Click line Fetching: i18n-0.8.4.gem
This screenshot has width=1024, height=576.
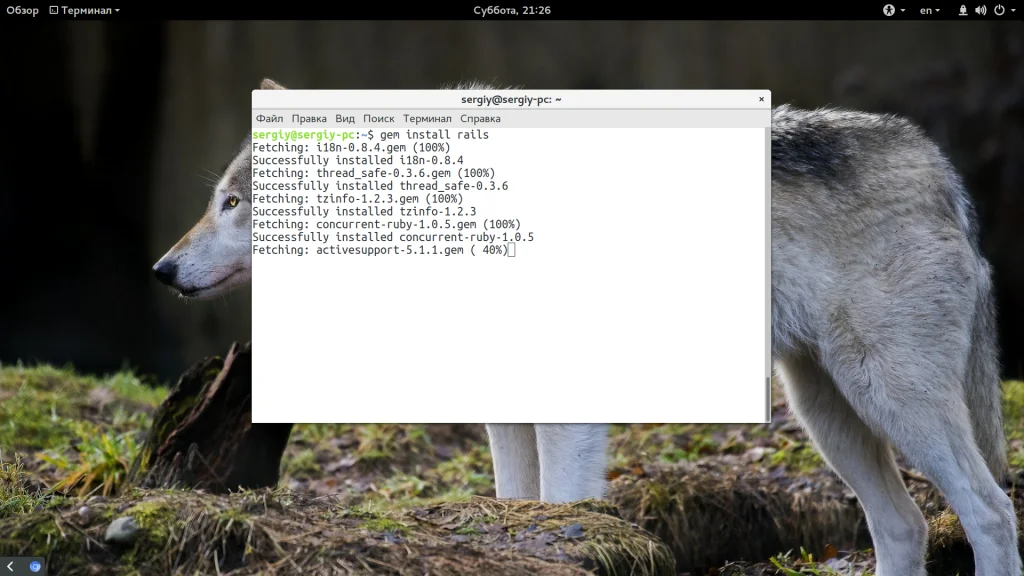[x=351, y=148]
